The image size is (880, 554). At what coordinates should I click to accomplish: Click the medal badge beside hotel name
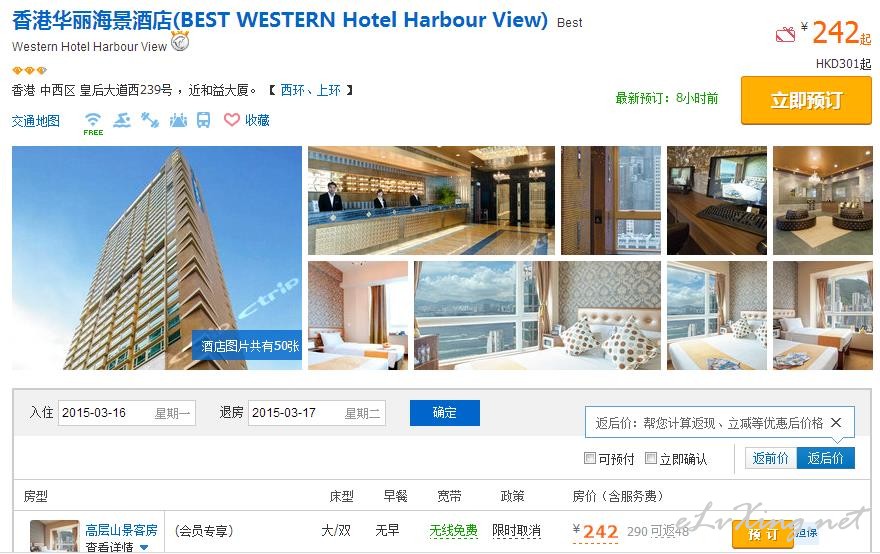click(180, 42)
